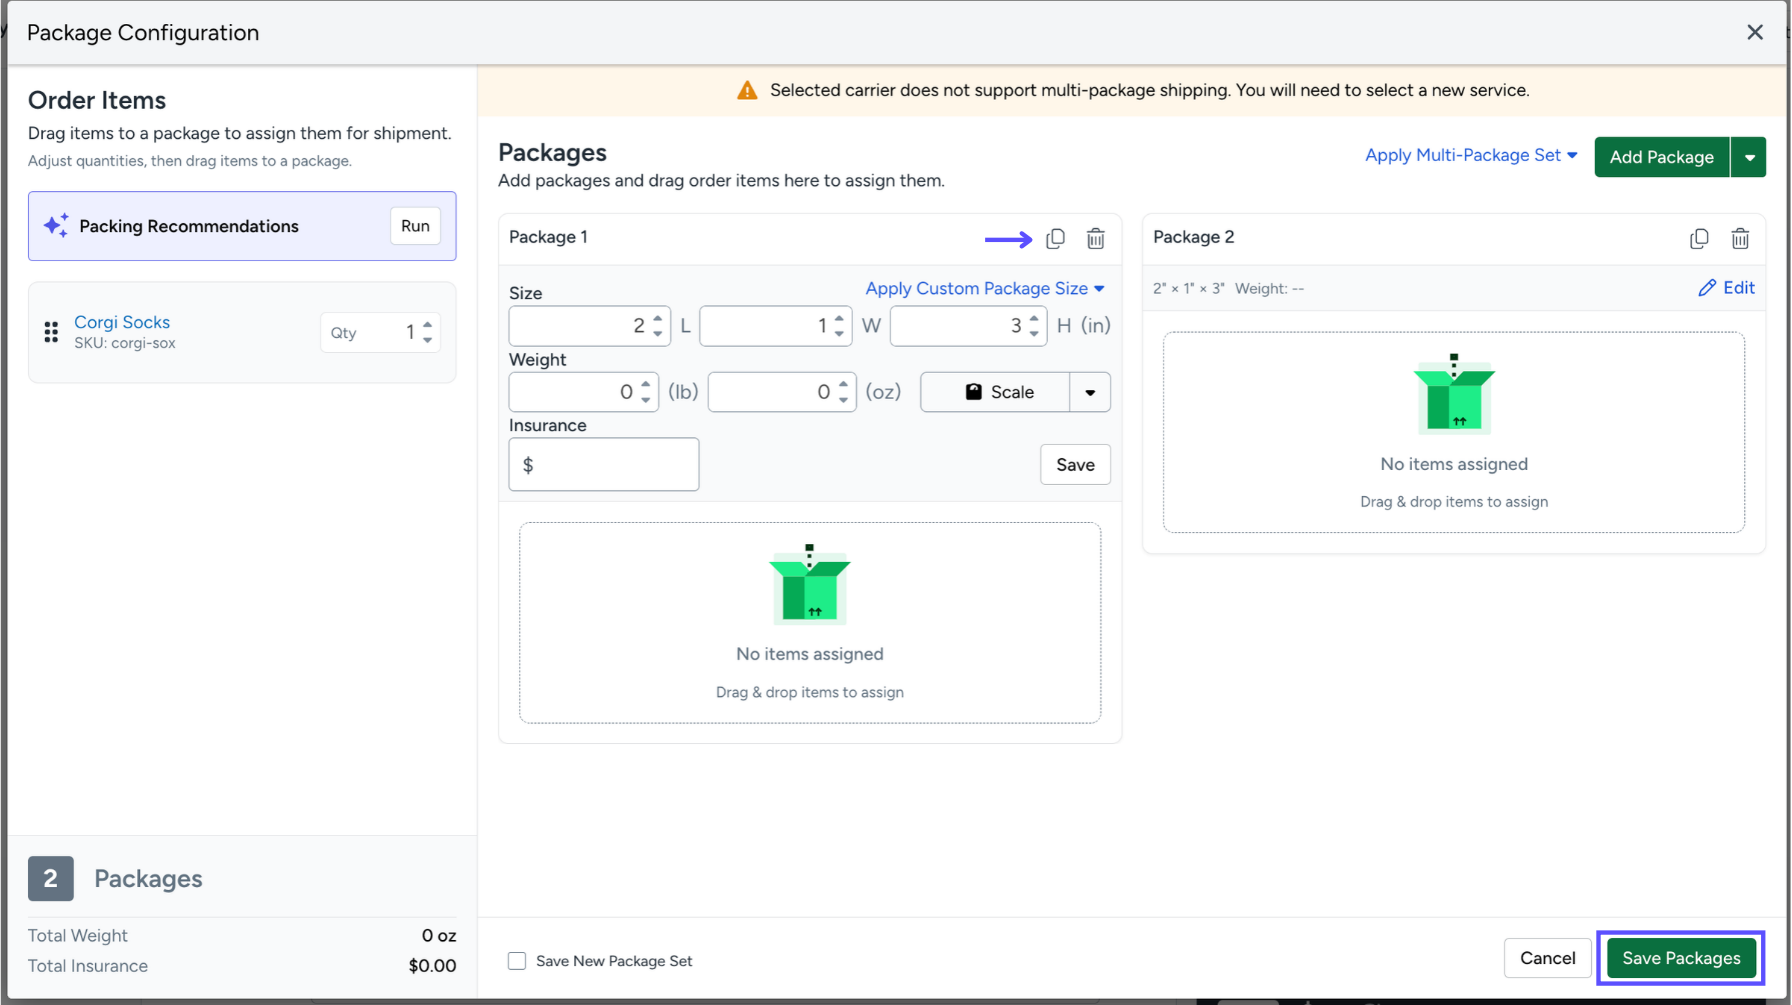The width and height of the screenshot is (1792, 1005).
Task: Duplicate Package 1 with copy icon
Action: click(1055, 238)
